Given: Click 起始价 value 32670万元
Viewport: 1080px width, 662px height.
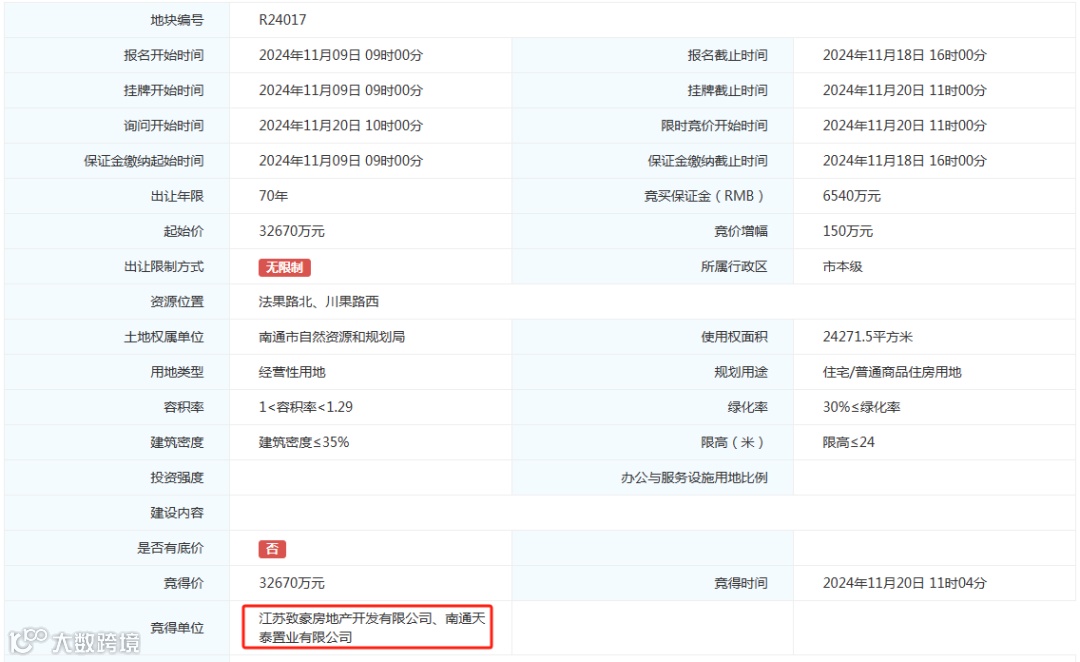Looking at the screenshot, I should click(291, 231).
